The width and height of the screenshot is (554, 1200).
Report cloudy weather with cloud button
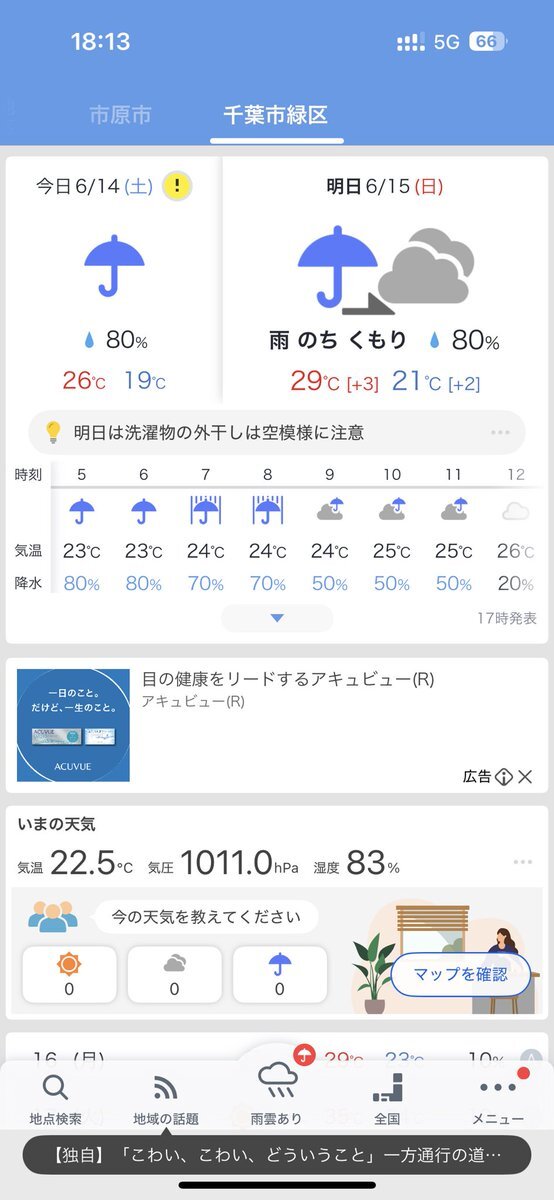point(174,974)
